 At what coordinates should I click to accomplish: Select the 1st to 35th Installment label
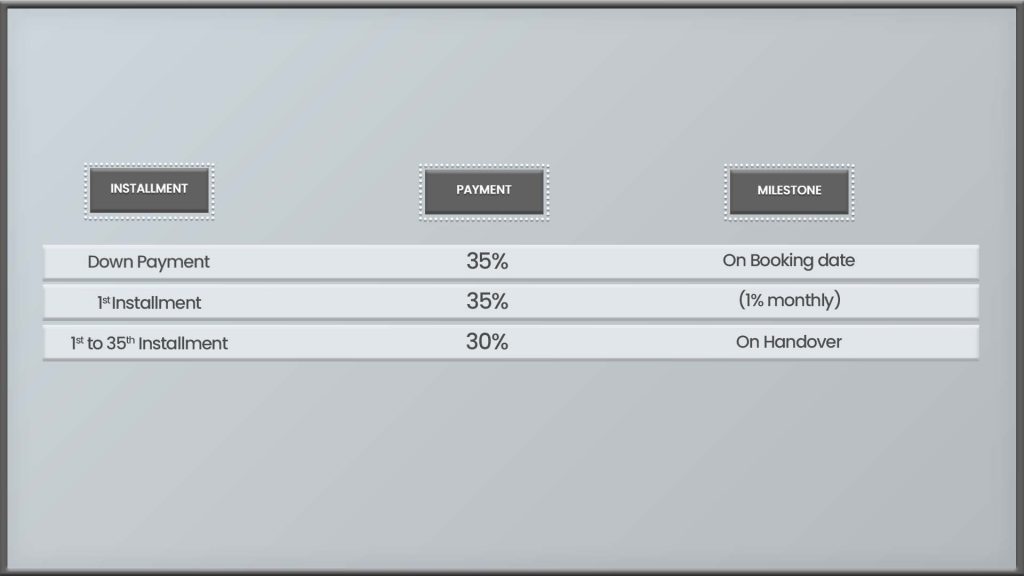[149, 343]
